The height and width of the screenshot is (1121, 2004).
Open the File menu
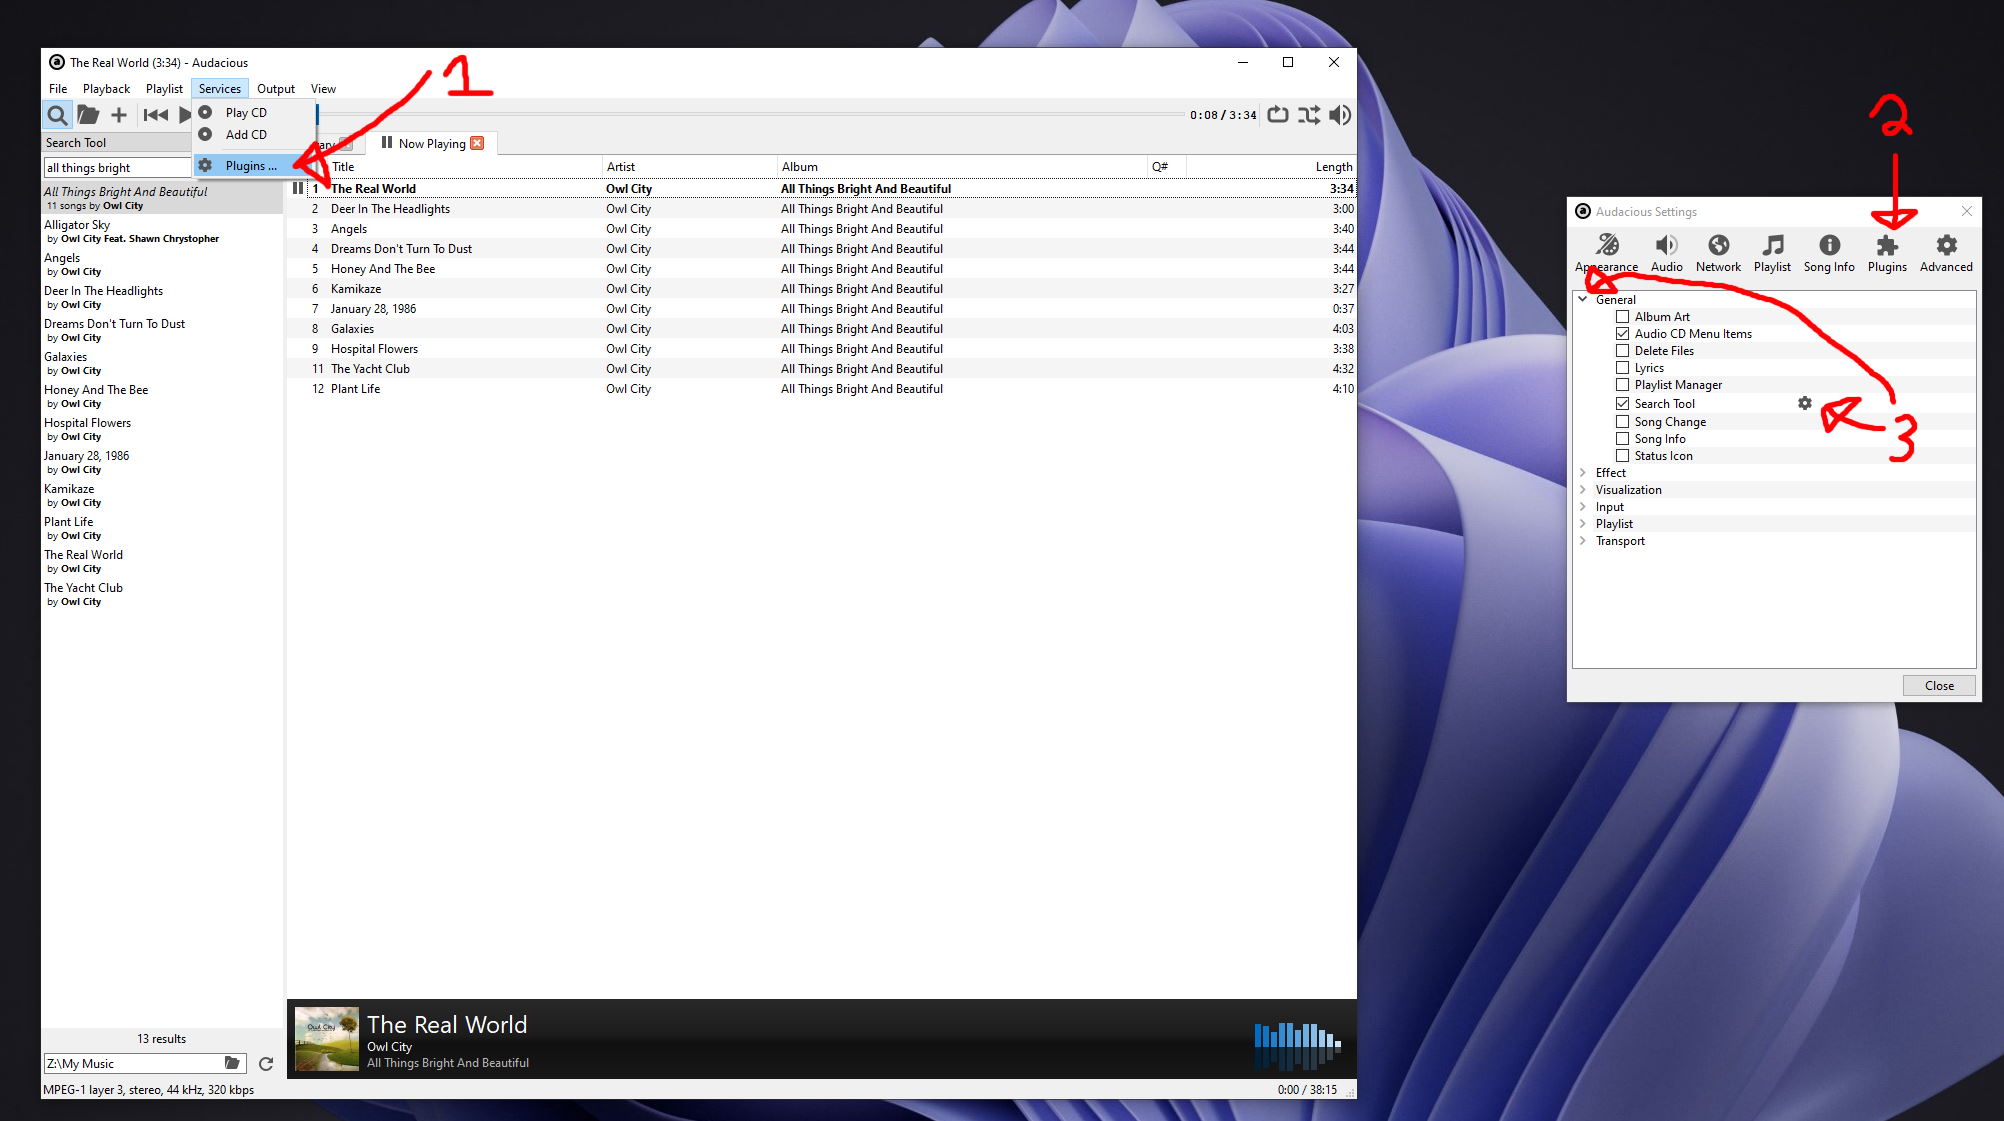pyautogui.click(x=58, y=89)
